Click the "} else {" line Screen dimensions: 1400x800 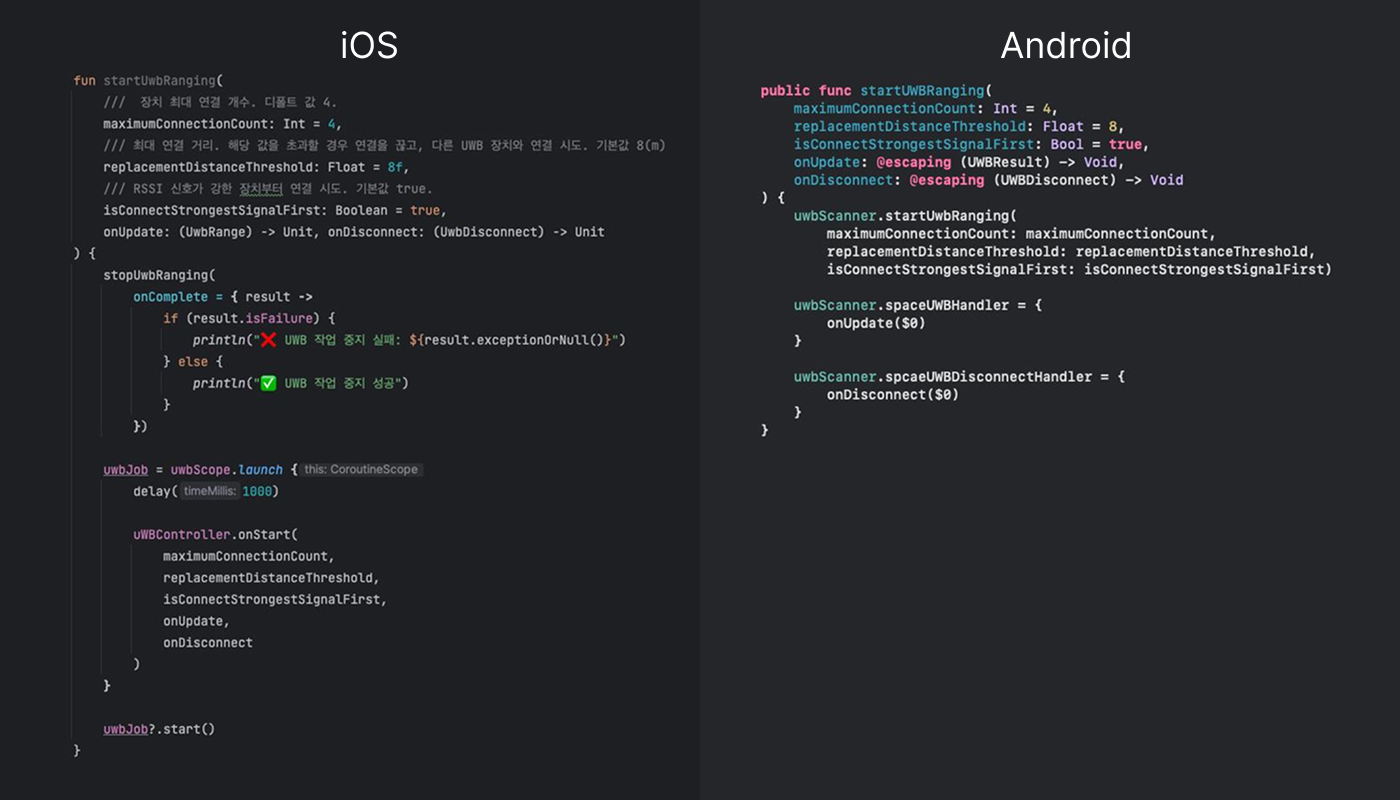tap(193, 361)
